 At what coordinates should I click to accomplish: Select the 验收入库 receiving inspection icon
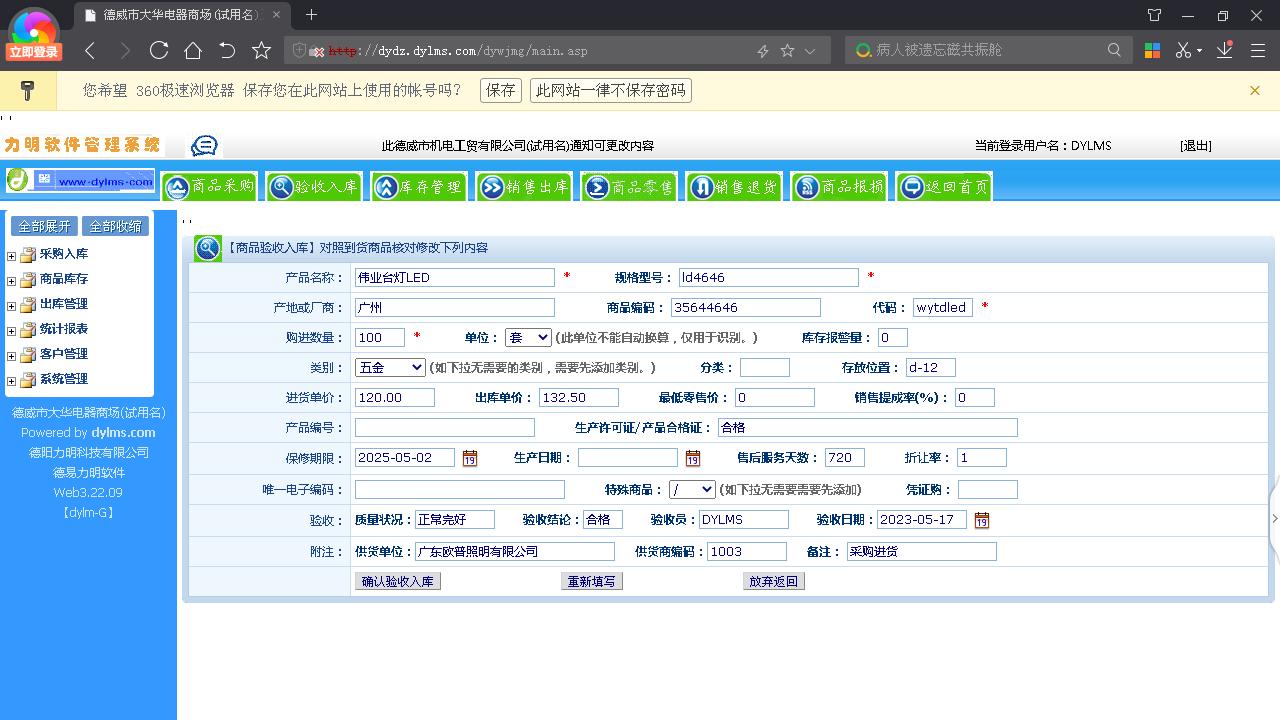314,186
